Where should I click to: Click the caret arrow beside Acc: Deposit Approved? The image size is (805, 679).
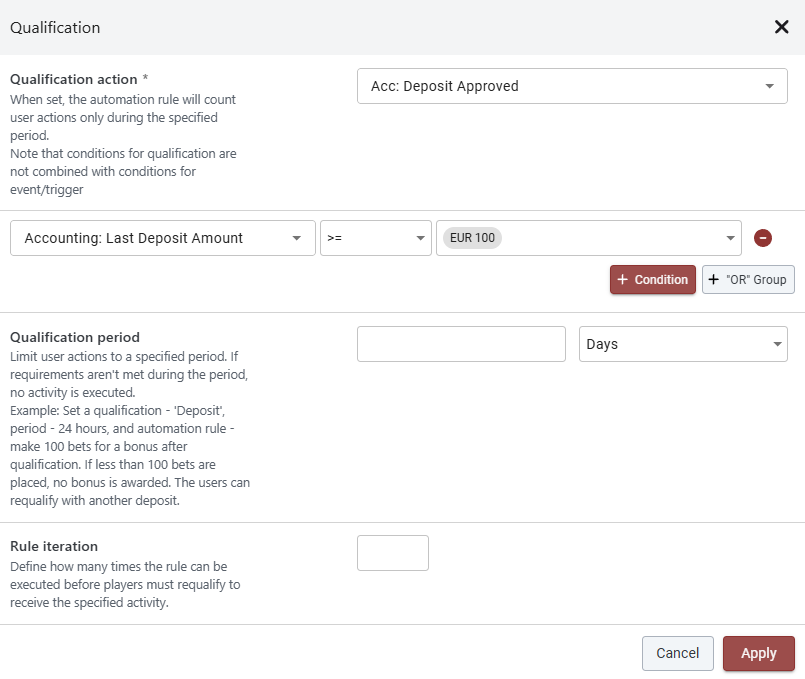click(769, 86)
